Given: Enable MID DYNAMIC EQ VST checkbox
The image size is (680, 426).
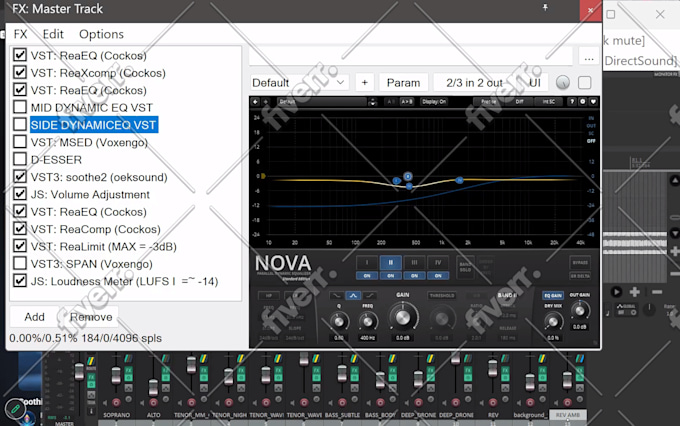Looking at the screenshot, I should coord(20,107).
